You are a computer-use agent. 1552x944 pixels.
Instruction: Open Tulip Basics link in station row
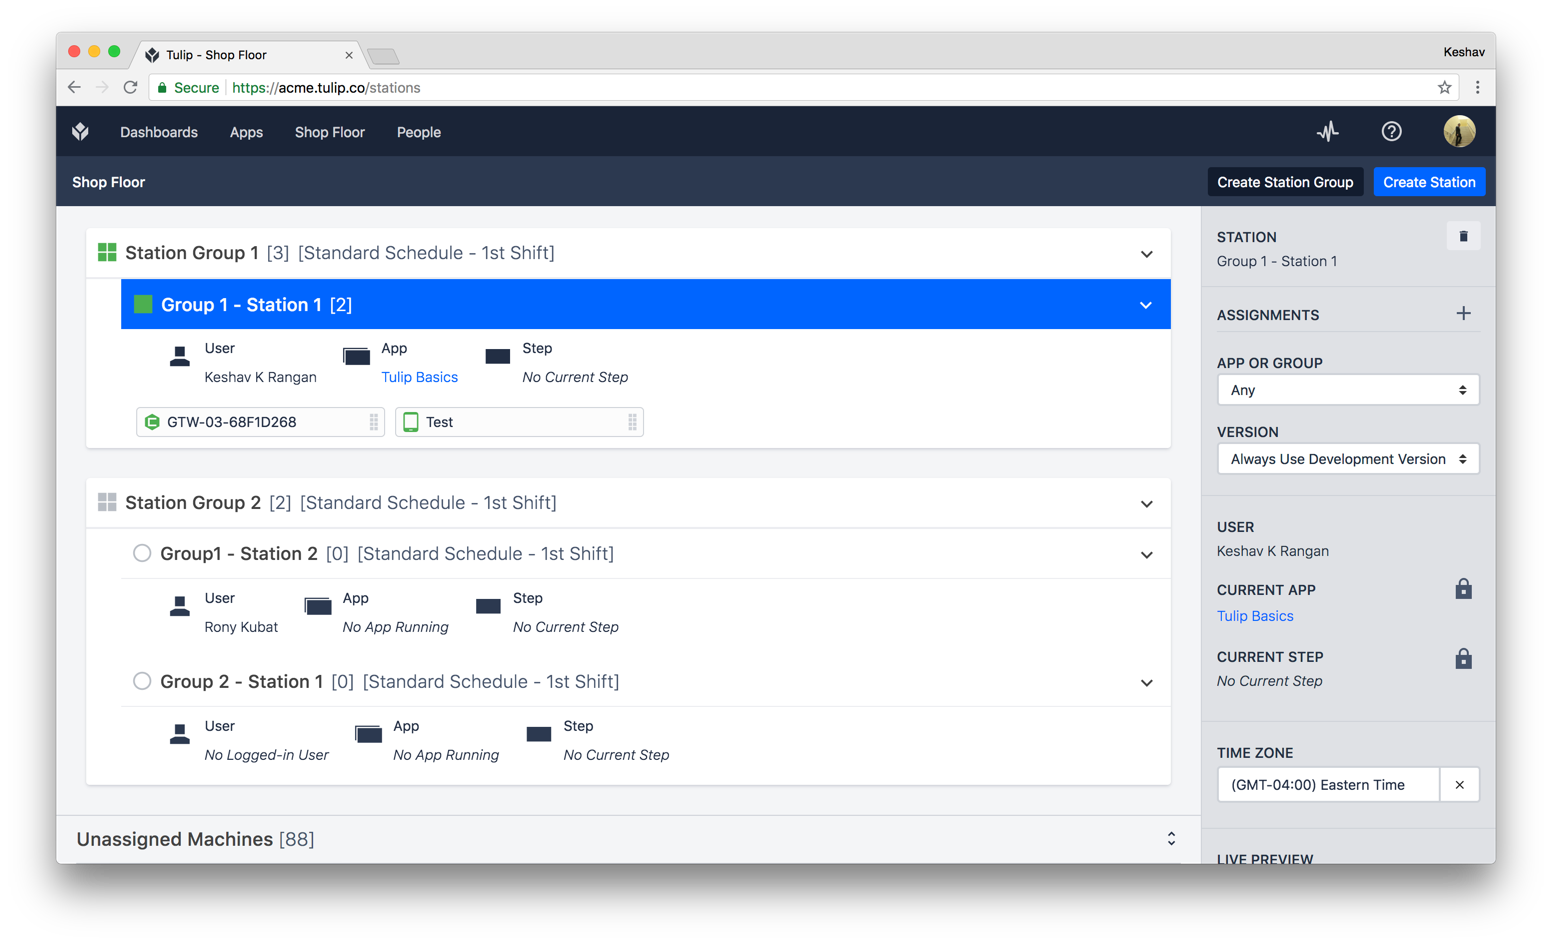[419, 377]
